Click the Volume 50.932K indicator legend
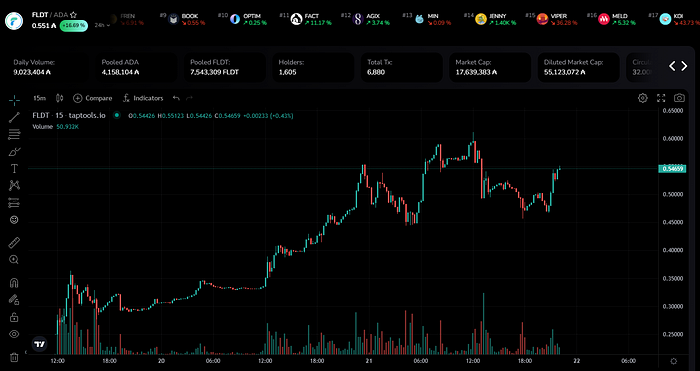 point(56,127)
